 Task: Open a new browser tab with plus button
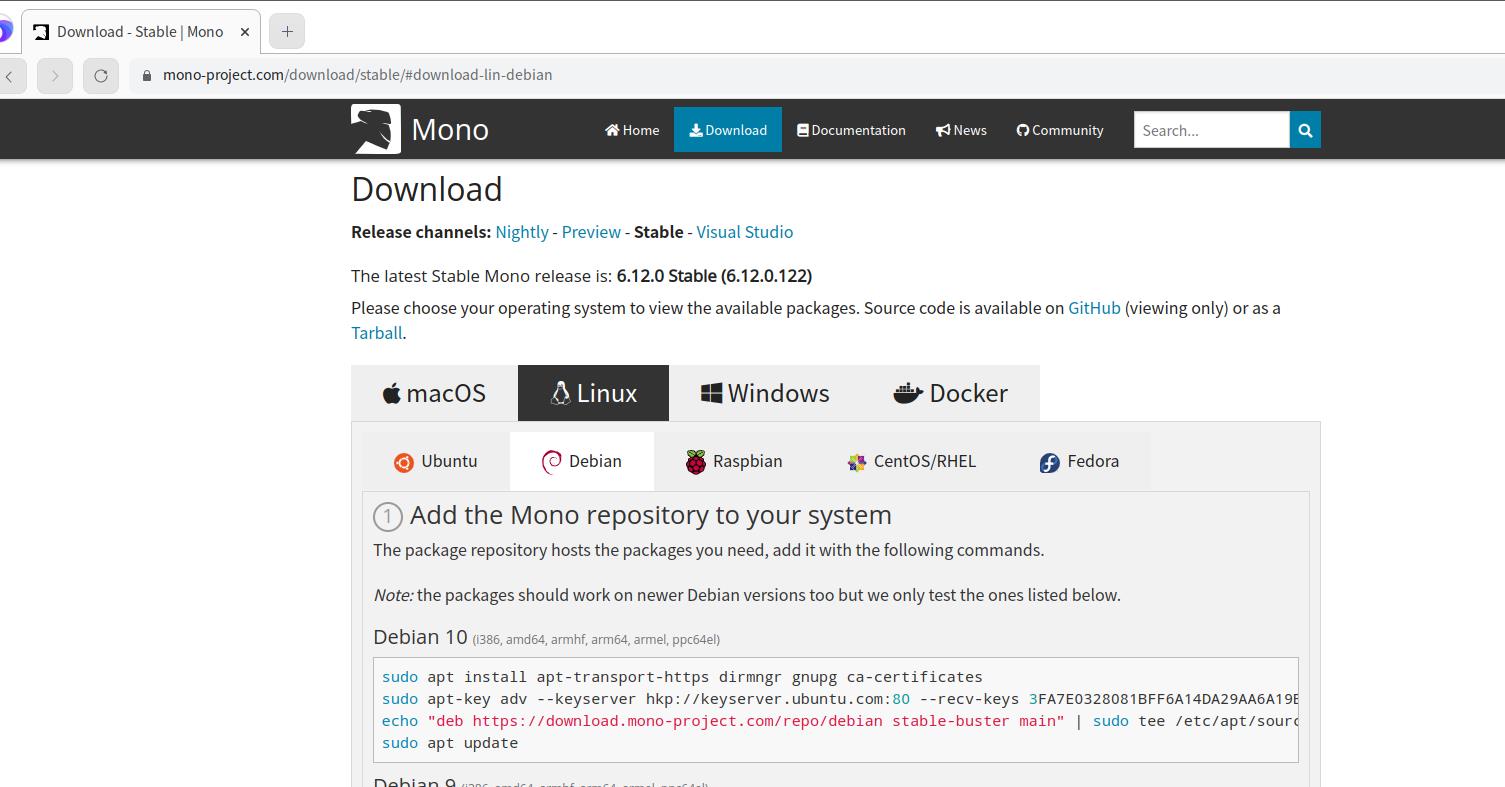(287, 32)
